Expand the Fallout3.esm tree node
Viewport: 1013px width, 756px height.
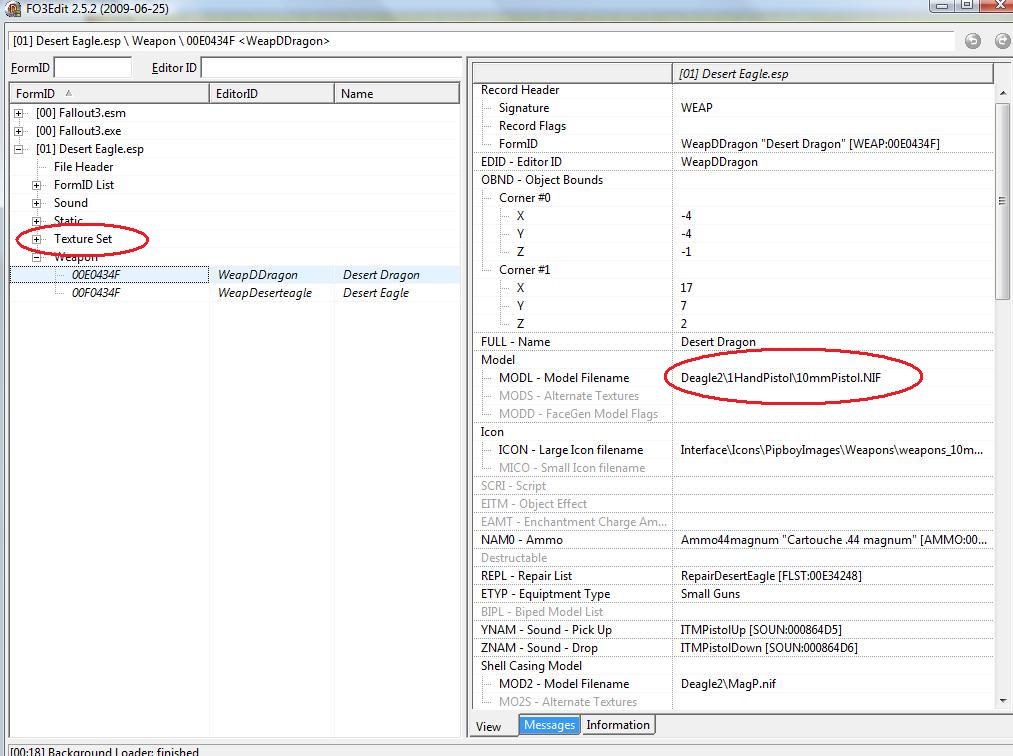coord(19,113)
